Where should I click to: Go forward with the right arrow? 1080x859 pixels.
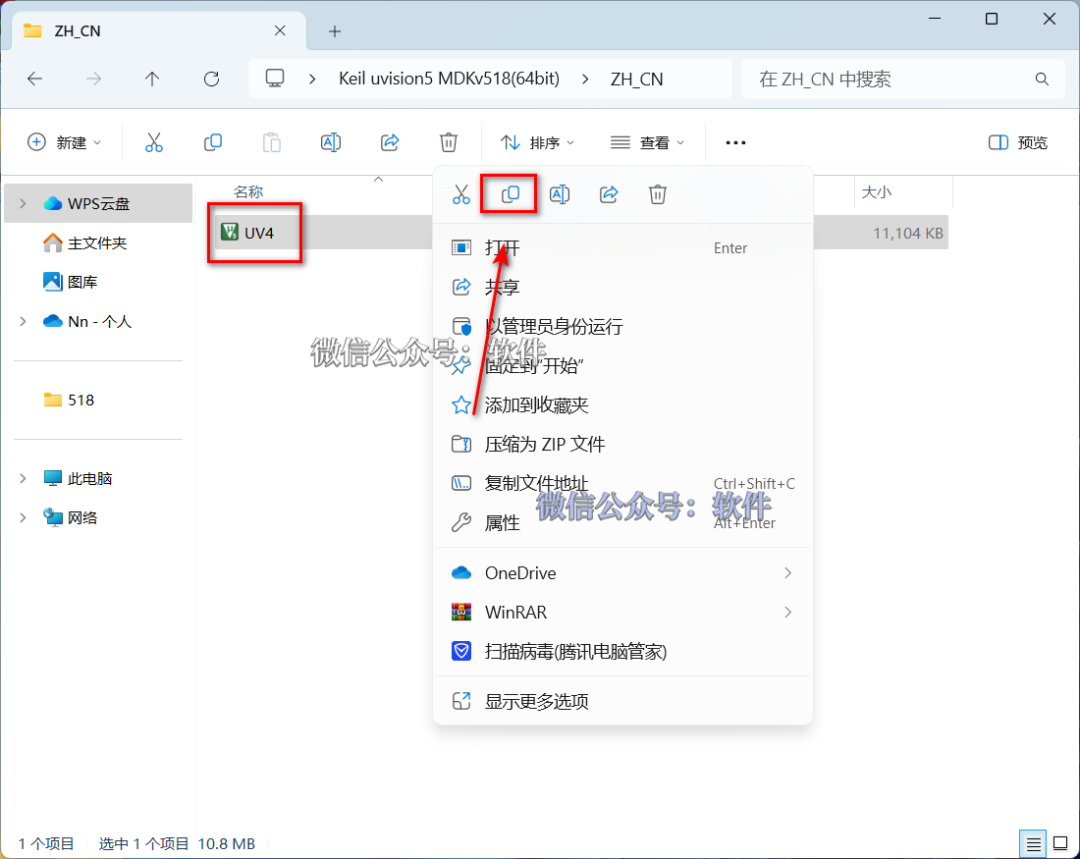[94, 79]
